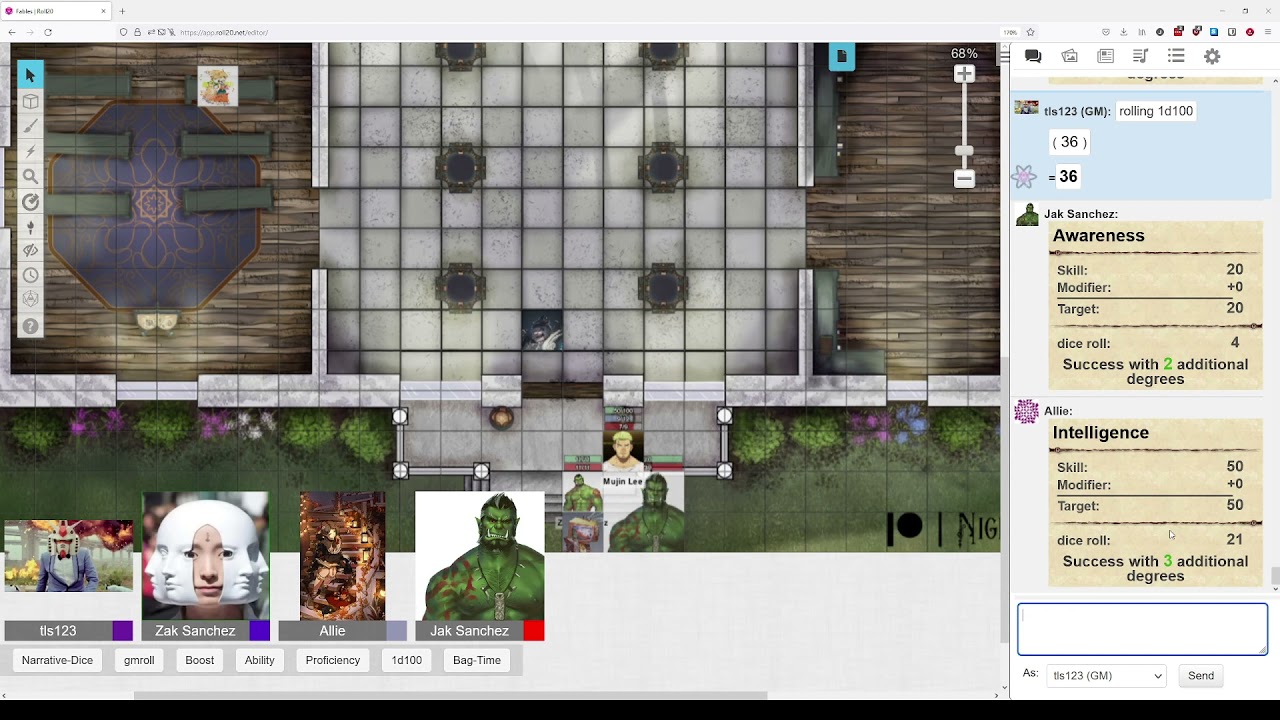1280x720 pixels.
Task: Click tls123 player avatar
Action: pyautogui.click(x=68, y=556)
